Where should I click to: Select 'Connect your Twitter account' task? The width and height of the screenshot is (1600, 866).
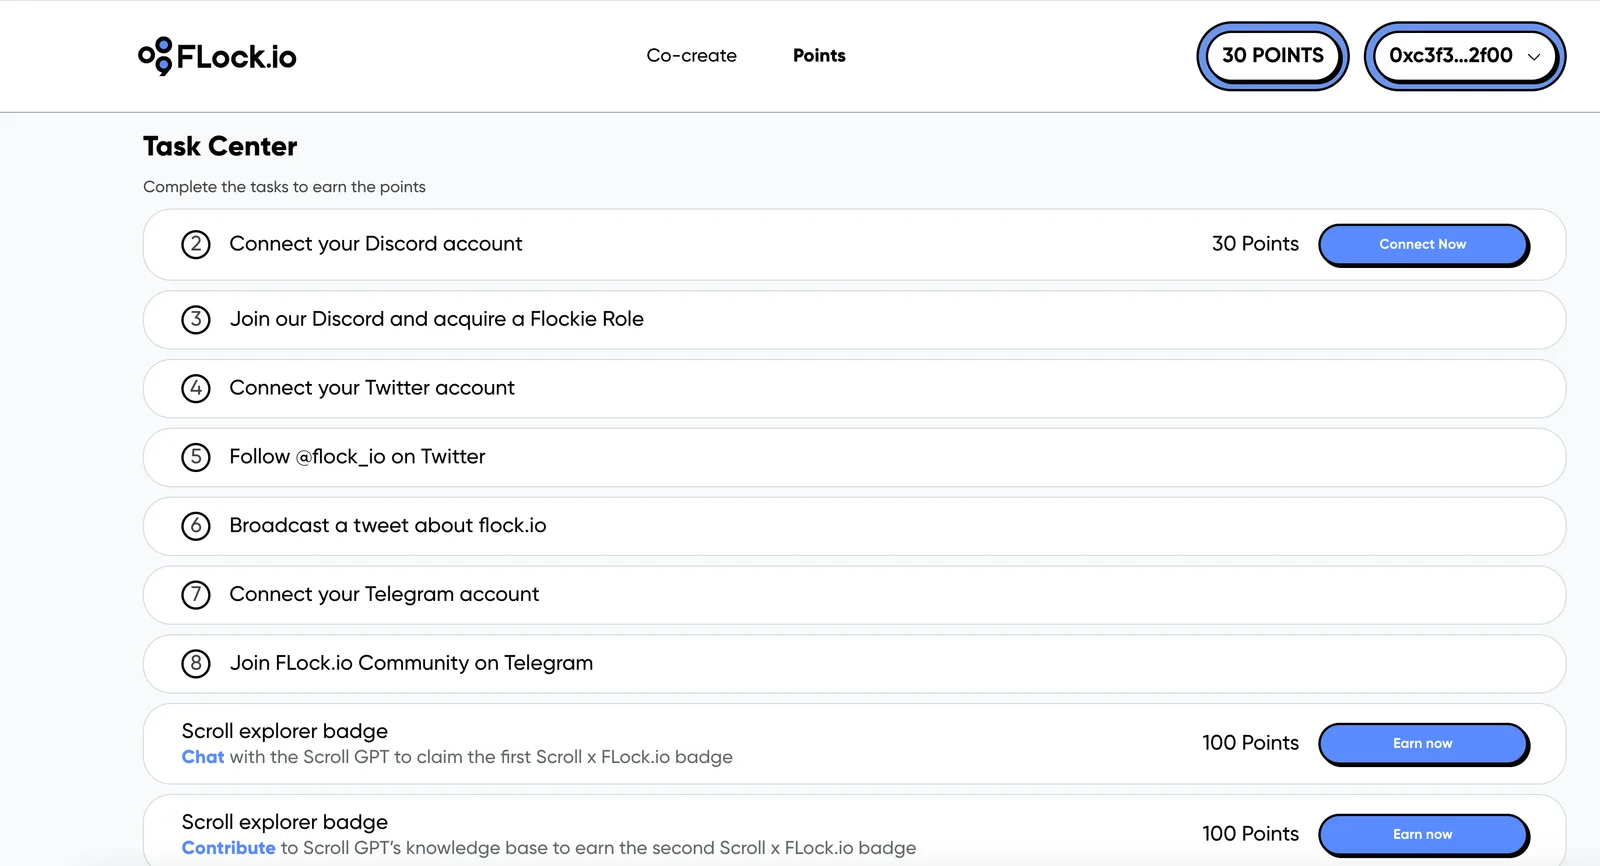(372, 388)
